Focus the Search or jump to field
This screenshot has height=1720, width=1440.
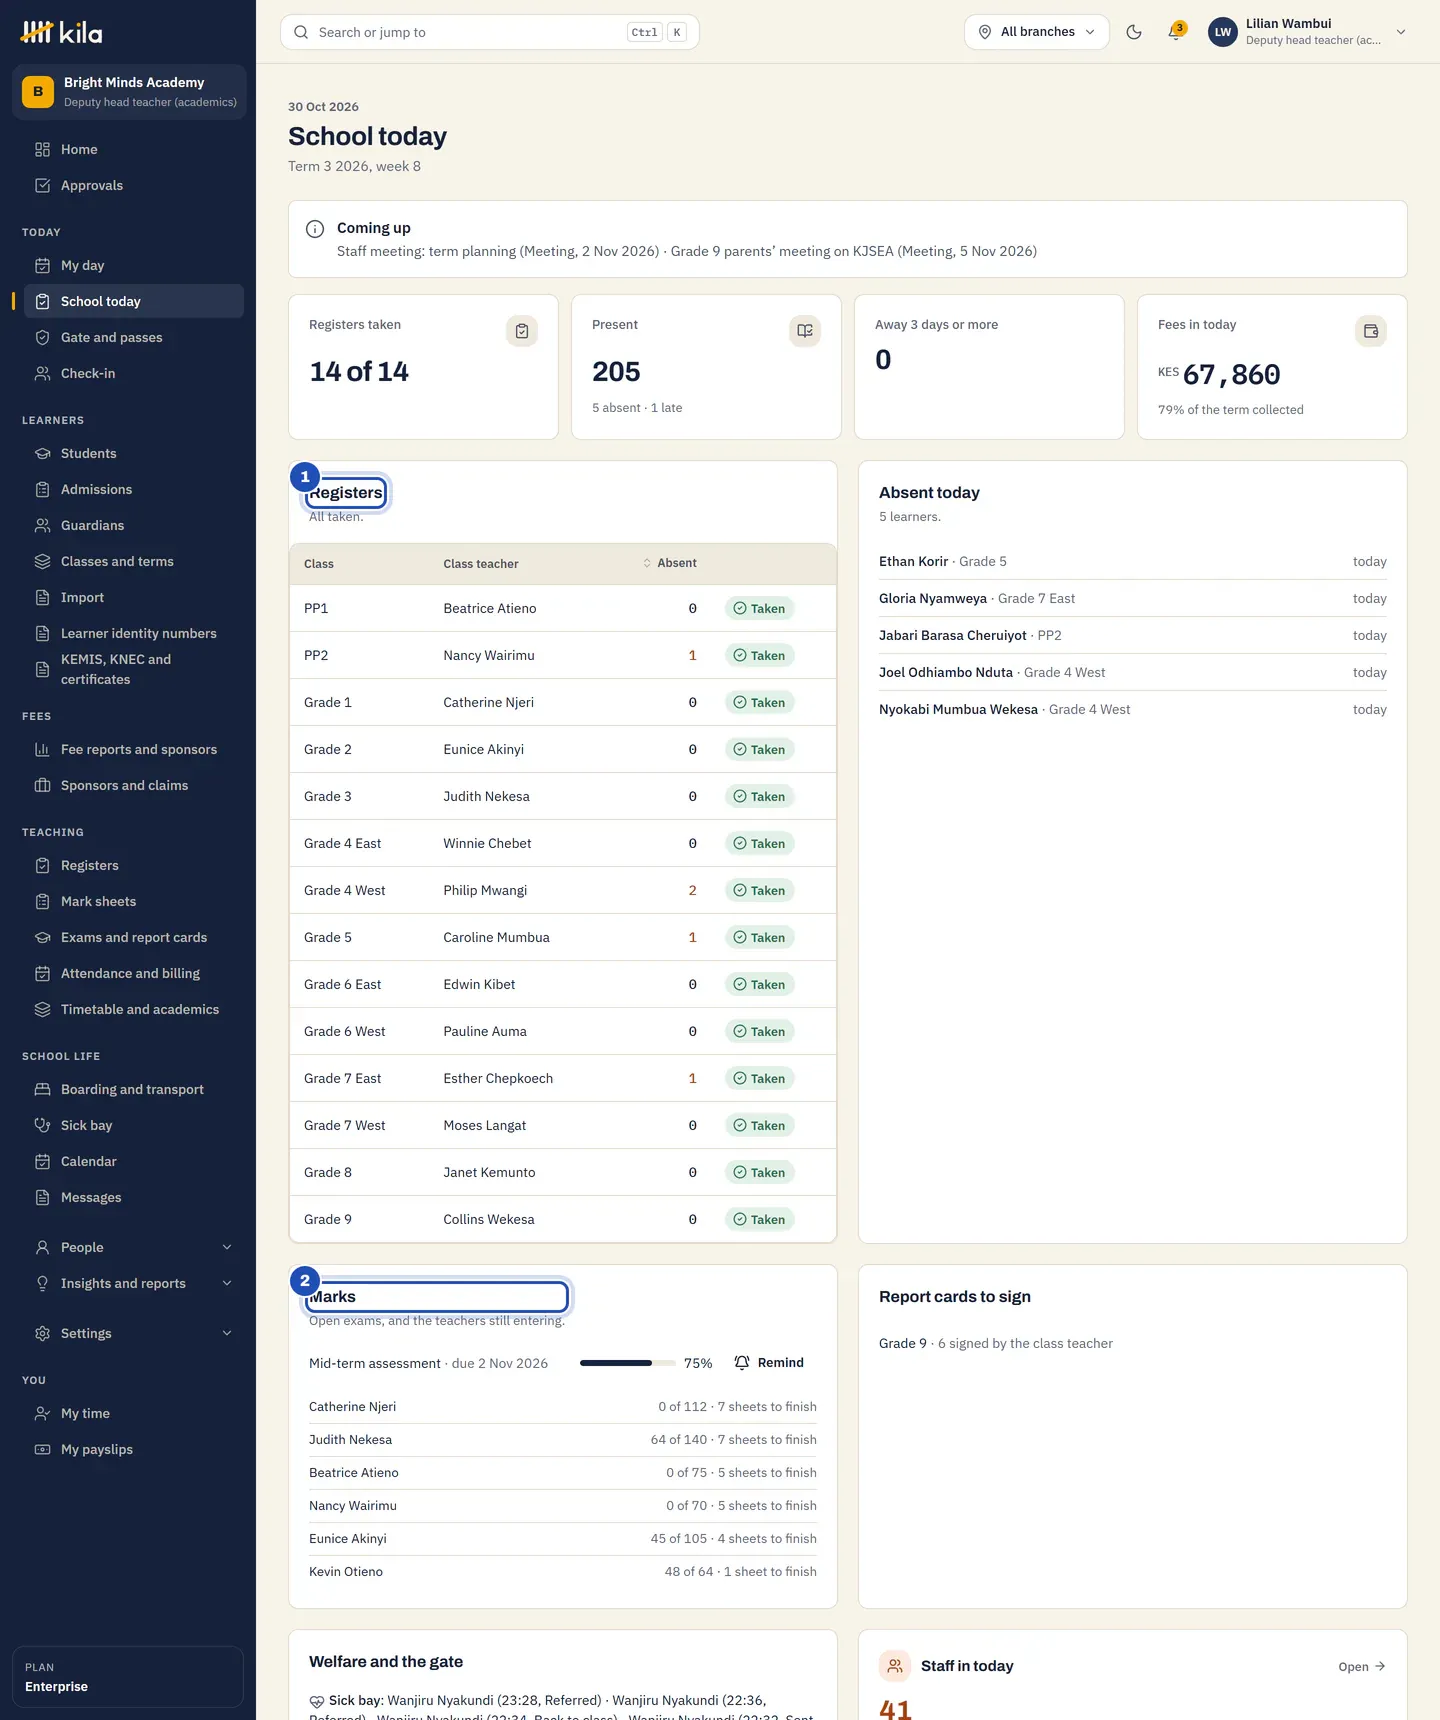click(x=490, y=32)
